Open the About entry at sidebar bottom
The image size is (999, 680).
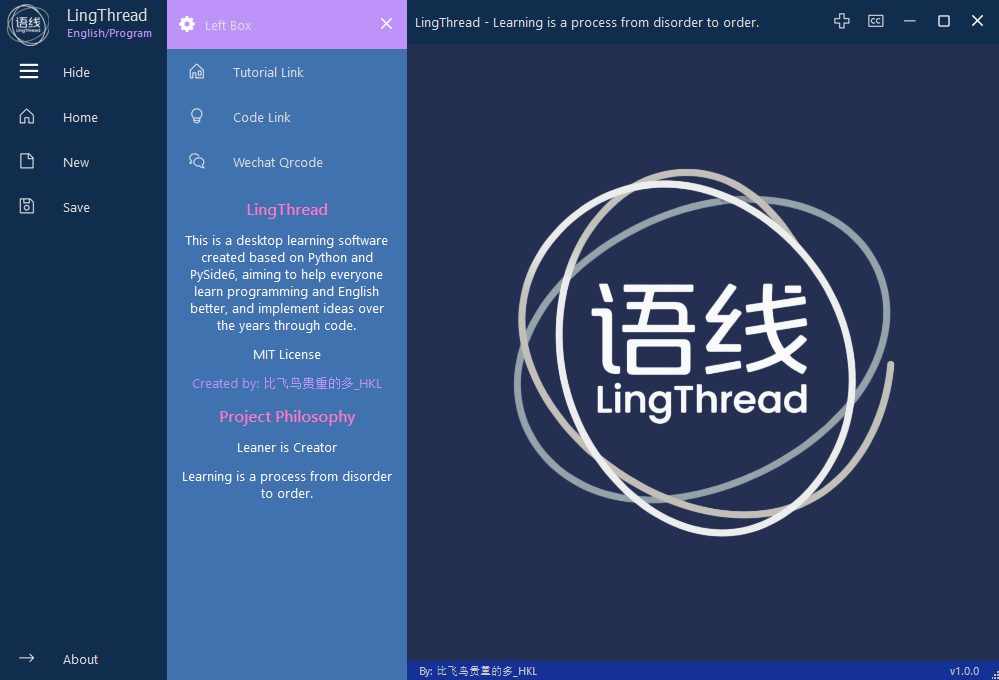click(80, 660)
